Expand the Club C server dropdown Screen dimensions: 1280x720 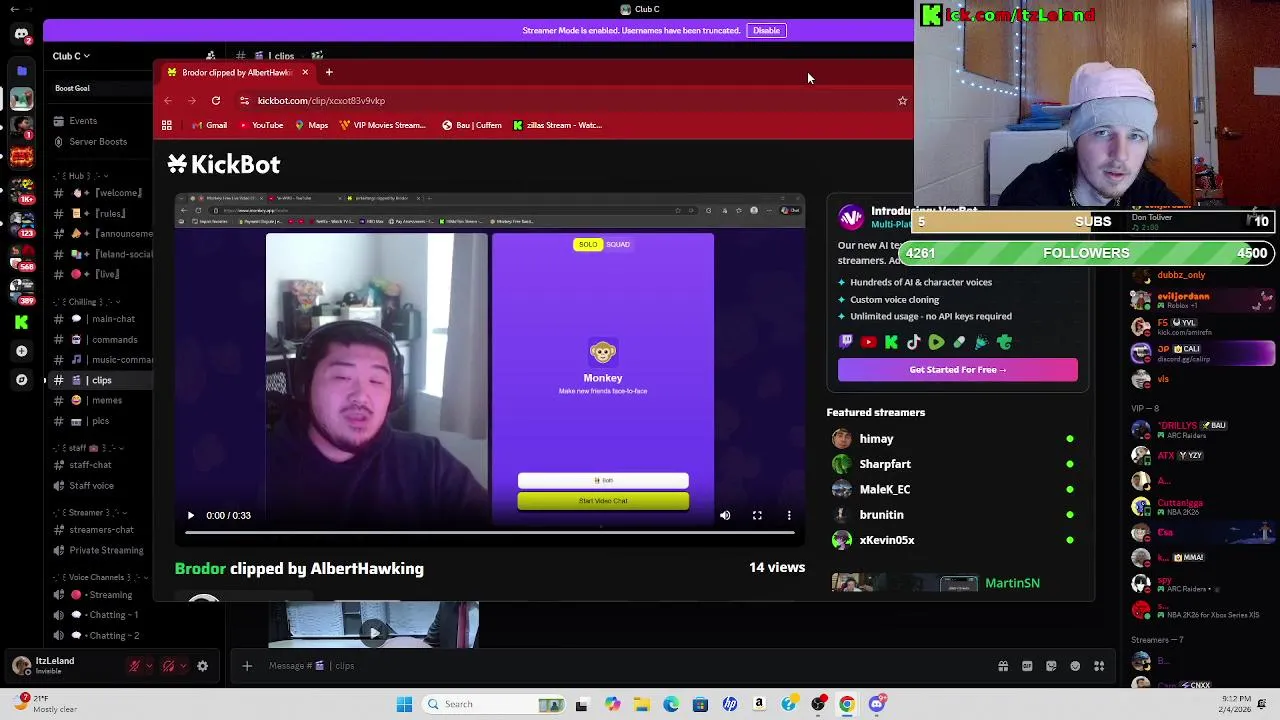[71, 56]
